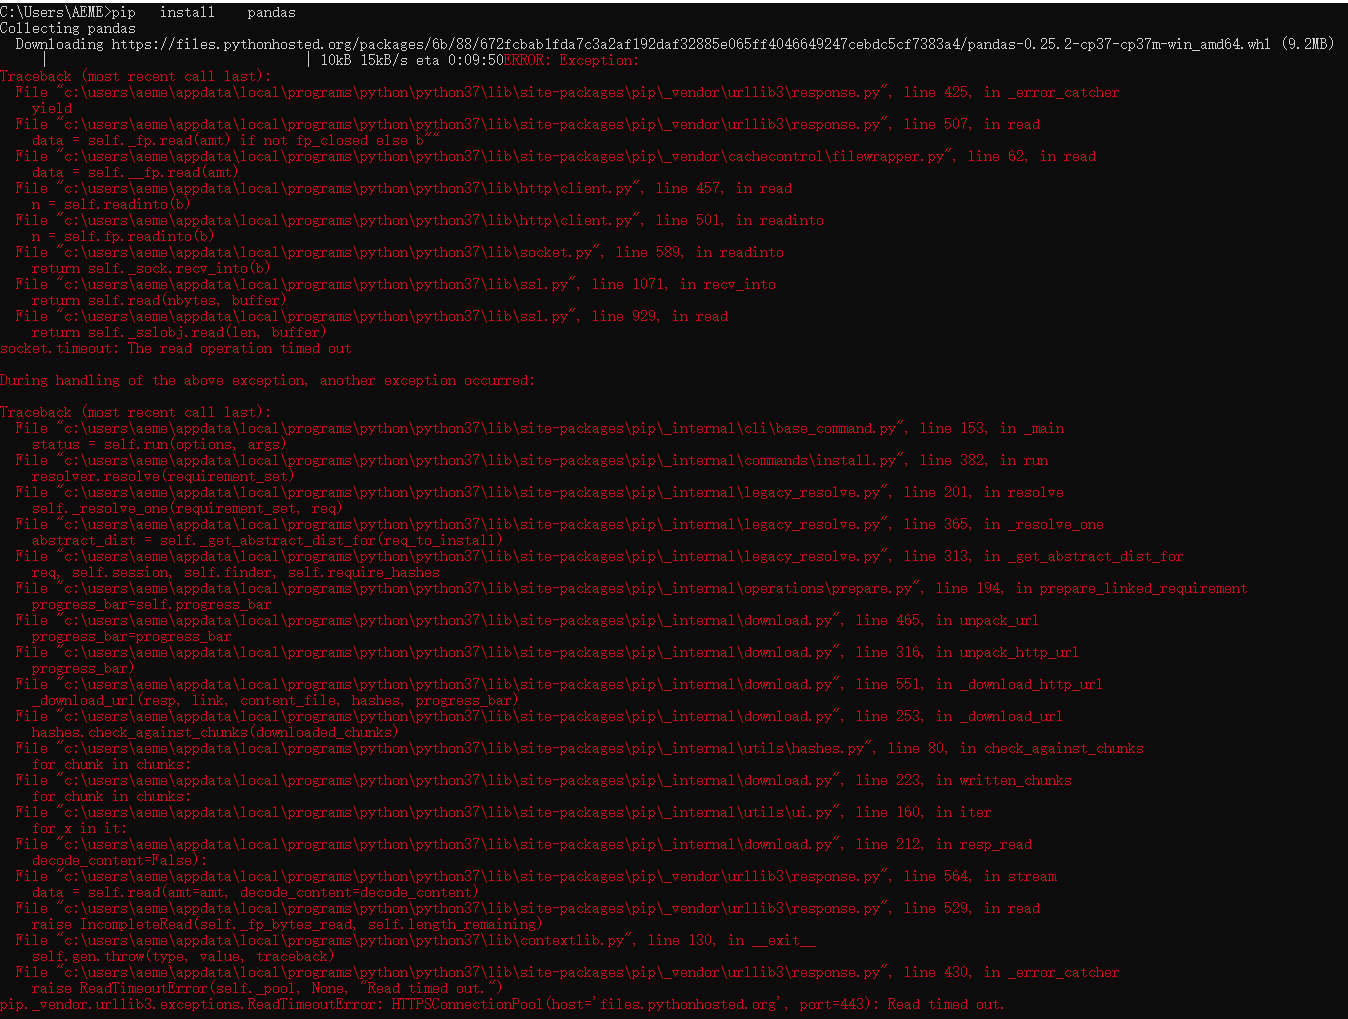Select the install.py line 382 path
1348x1019 pixels.
530,460
